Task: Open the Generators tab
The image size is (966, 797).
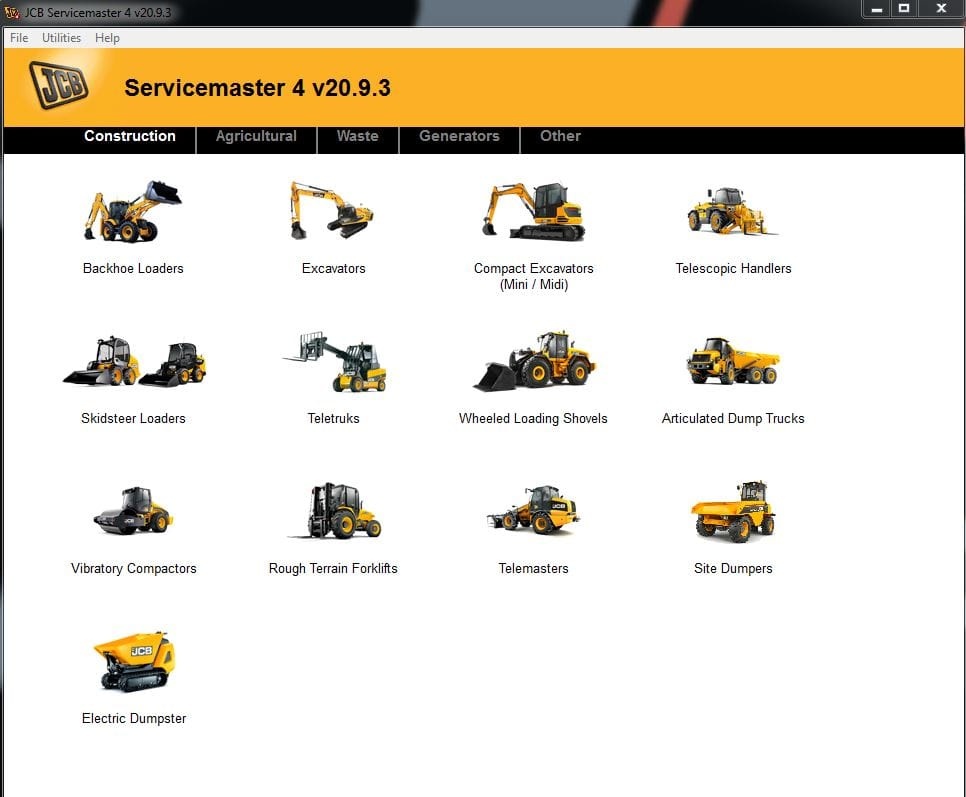Action: (459, 136)
